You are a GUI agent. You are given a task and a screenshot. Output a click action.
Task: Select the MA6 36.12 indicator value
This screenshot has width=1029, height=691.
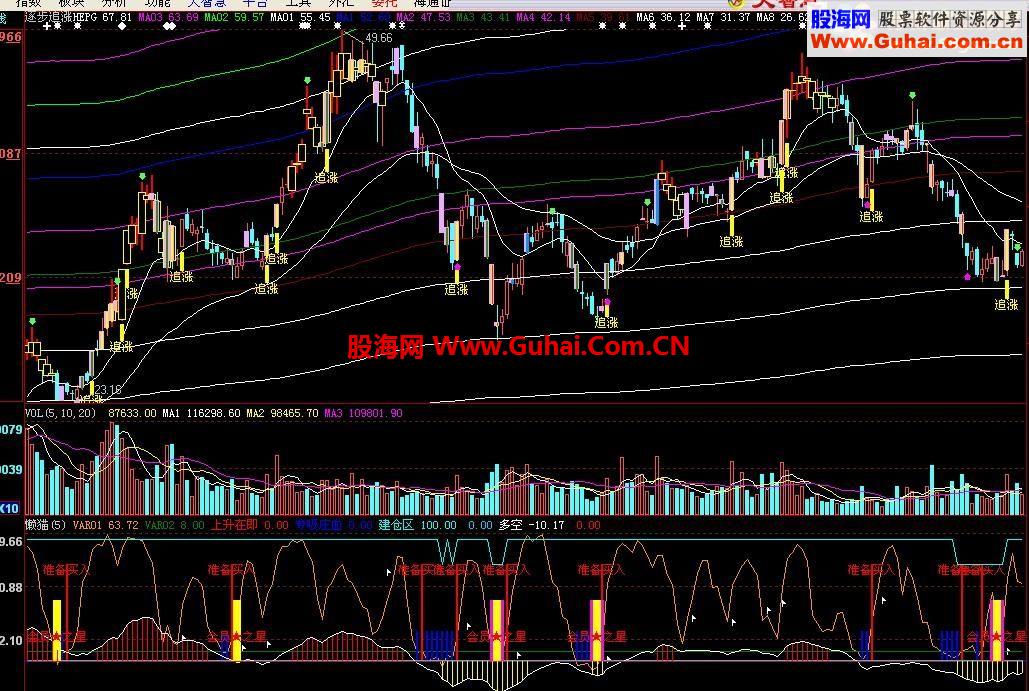click(663, 17)
